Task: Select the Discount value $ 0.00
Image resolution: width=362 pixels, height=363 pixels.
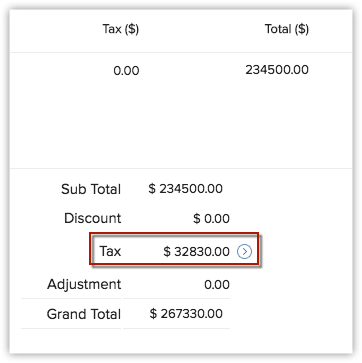Action: 211,219
